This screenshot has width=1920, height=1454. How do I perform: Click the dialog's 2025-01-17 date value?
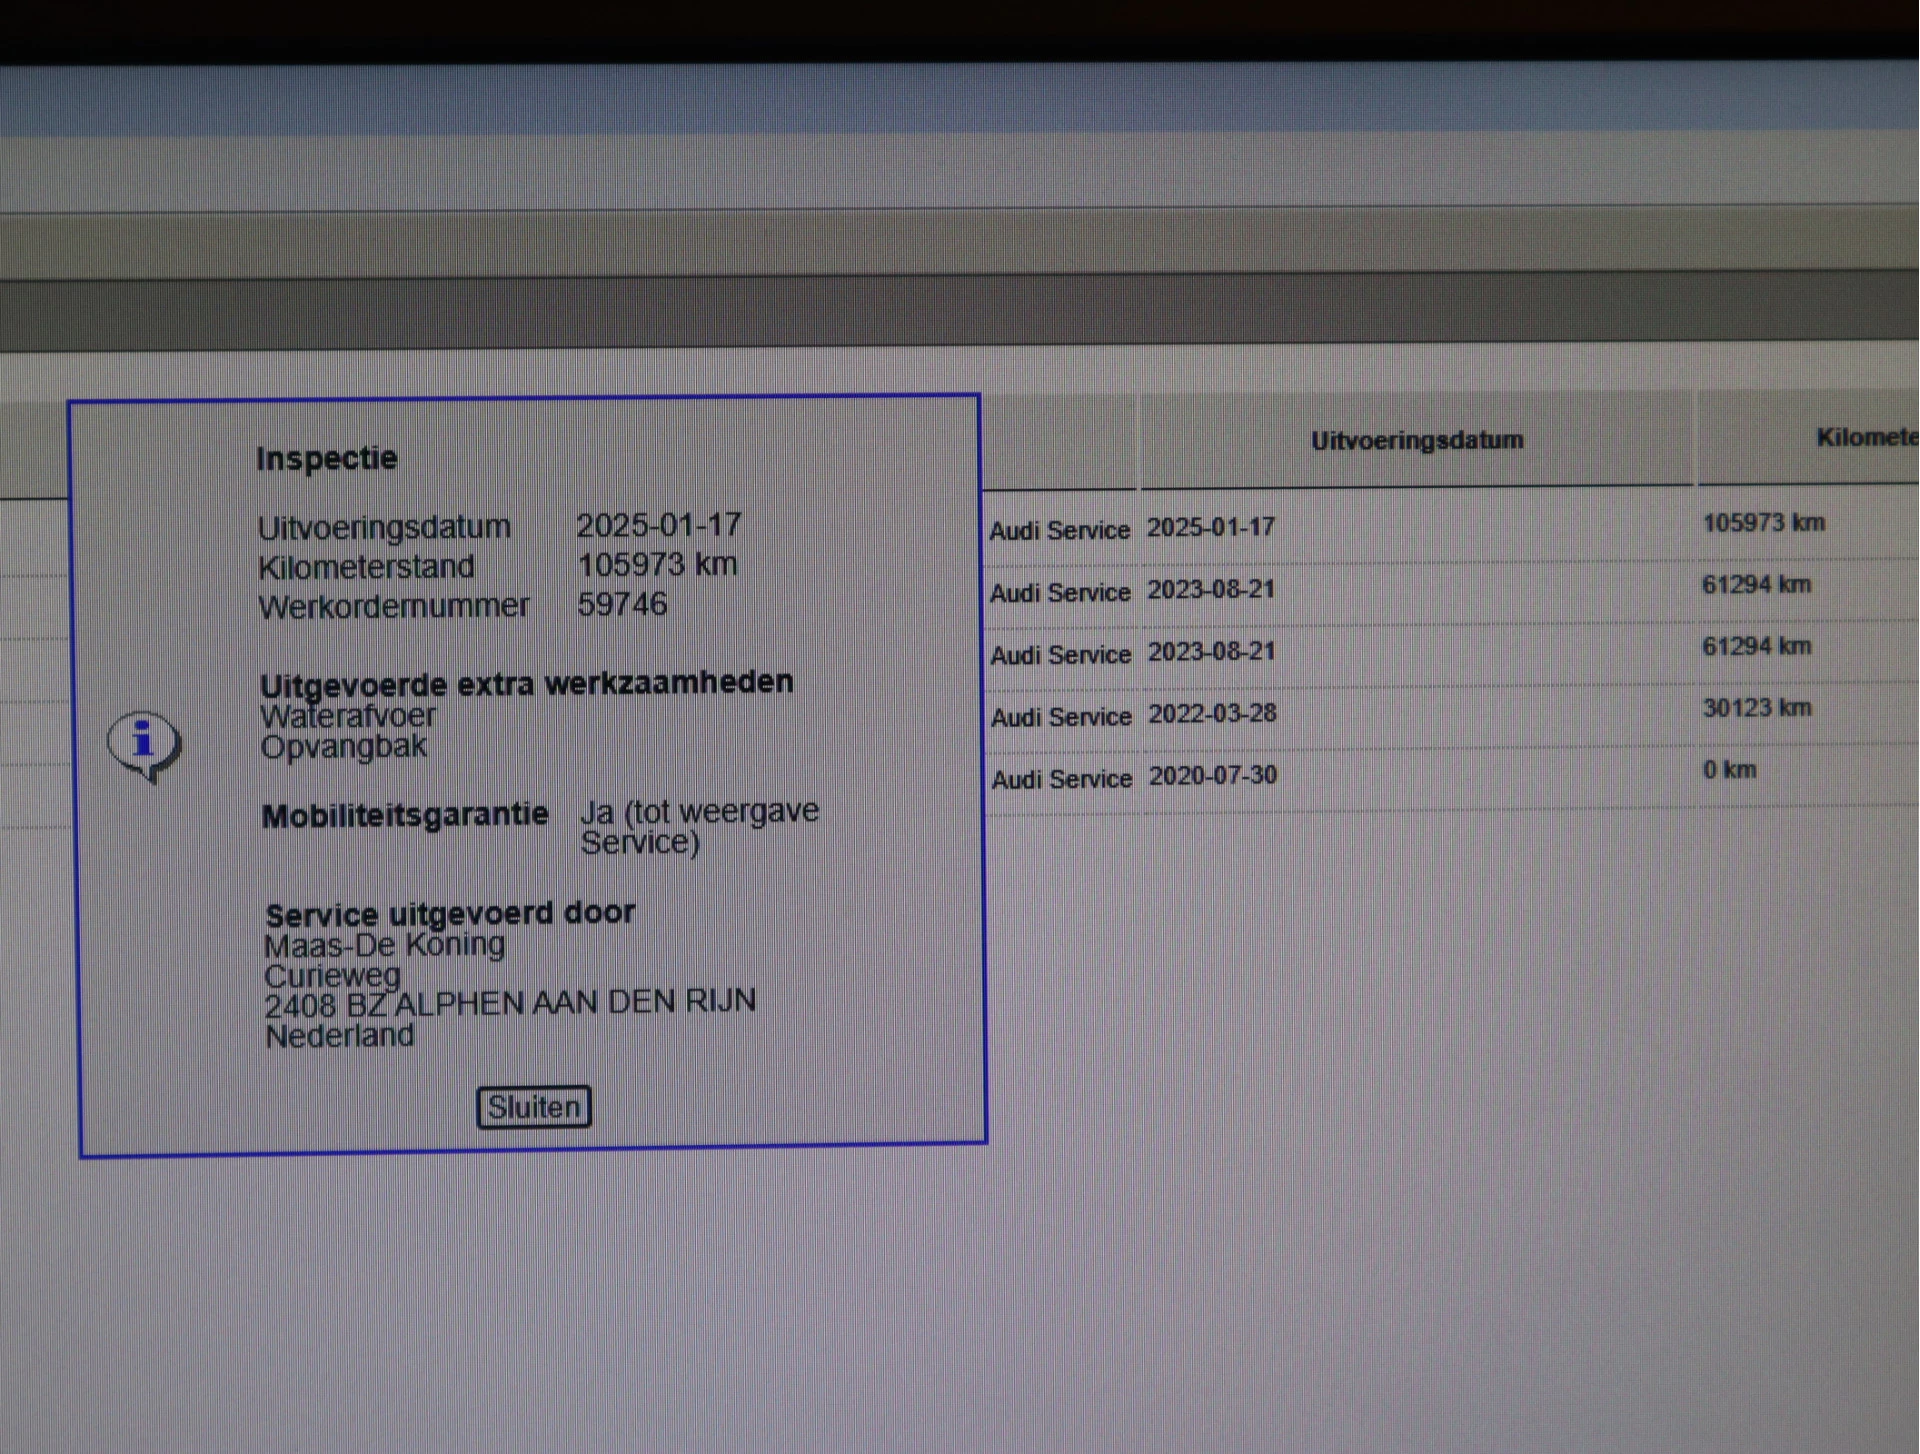659,525
